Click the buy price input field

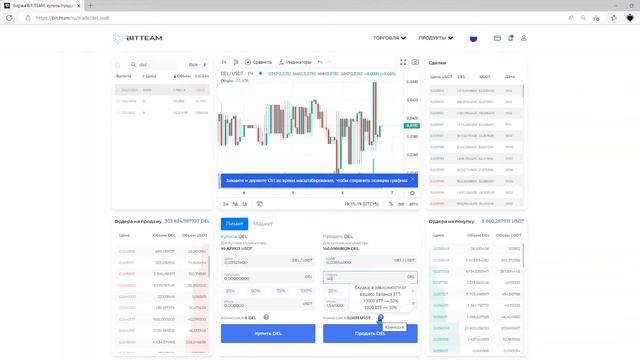268,260
